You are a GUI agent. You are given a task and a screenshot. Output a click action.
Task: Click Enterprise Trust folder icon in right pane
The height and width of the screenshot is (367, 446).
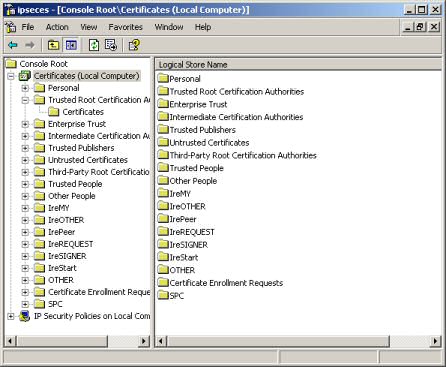[163, 104]
